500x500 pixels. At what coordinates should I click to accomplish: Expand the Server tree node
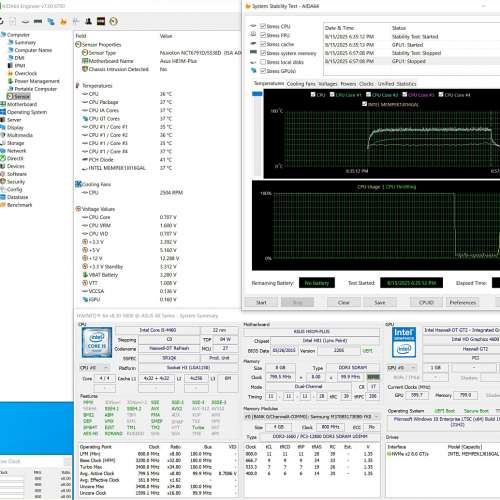coord(14,120)
